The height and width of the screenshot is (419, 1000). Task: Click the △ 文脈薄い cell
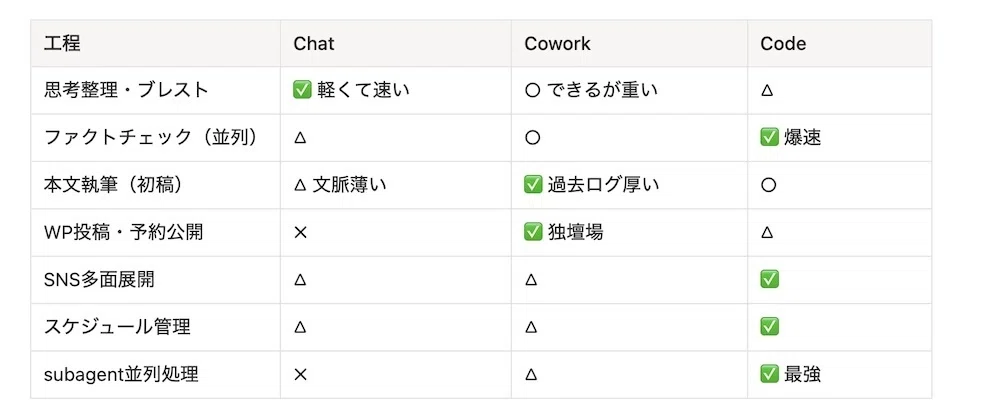pyautogui.click(x=340, y=186)
